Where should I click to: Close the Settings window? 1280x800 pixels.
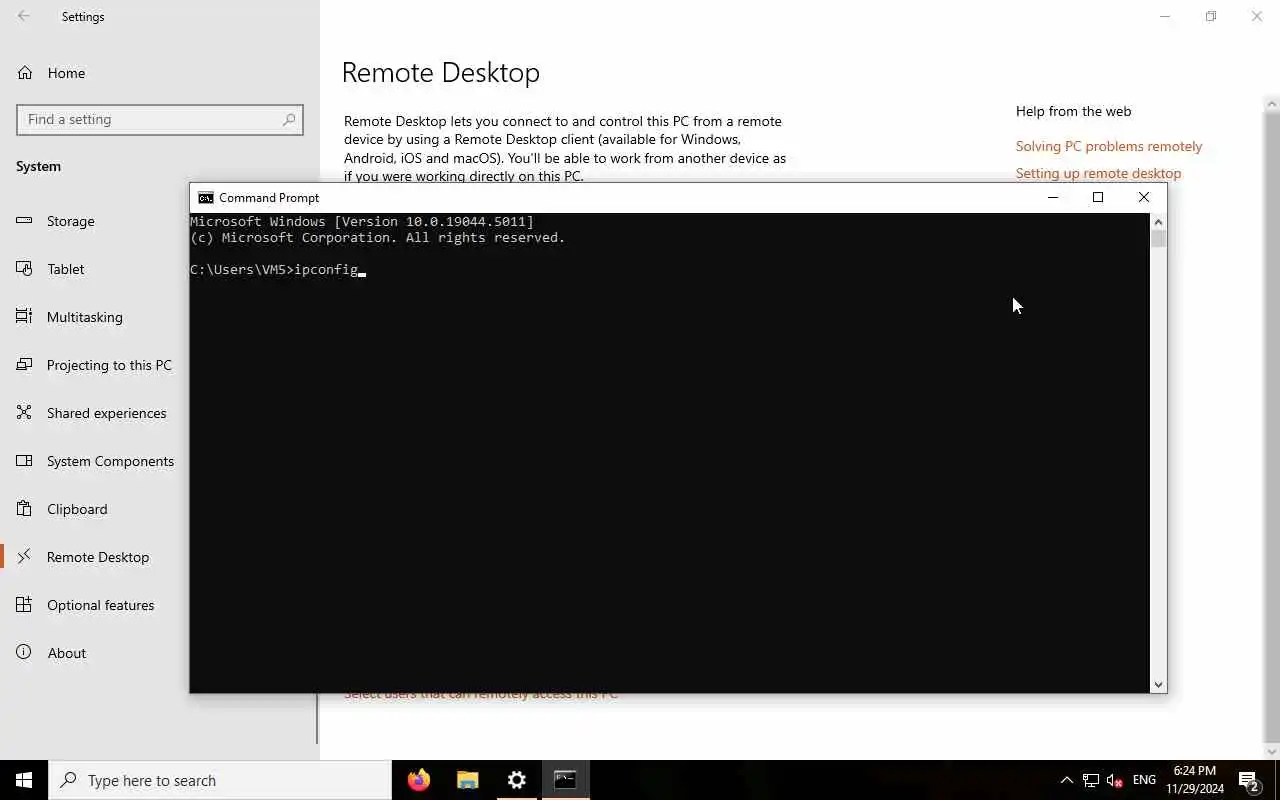tap(1257, 16)
